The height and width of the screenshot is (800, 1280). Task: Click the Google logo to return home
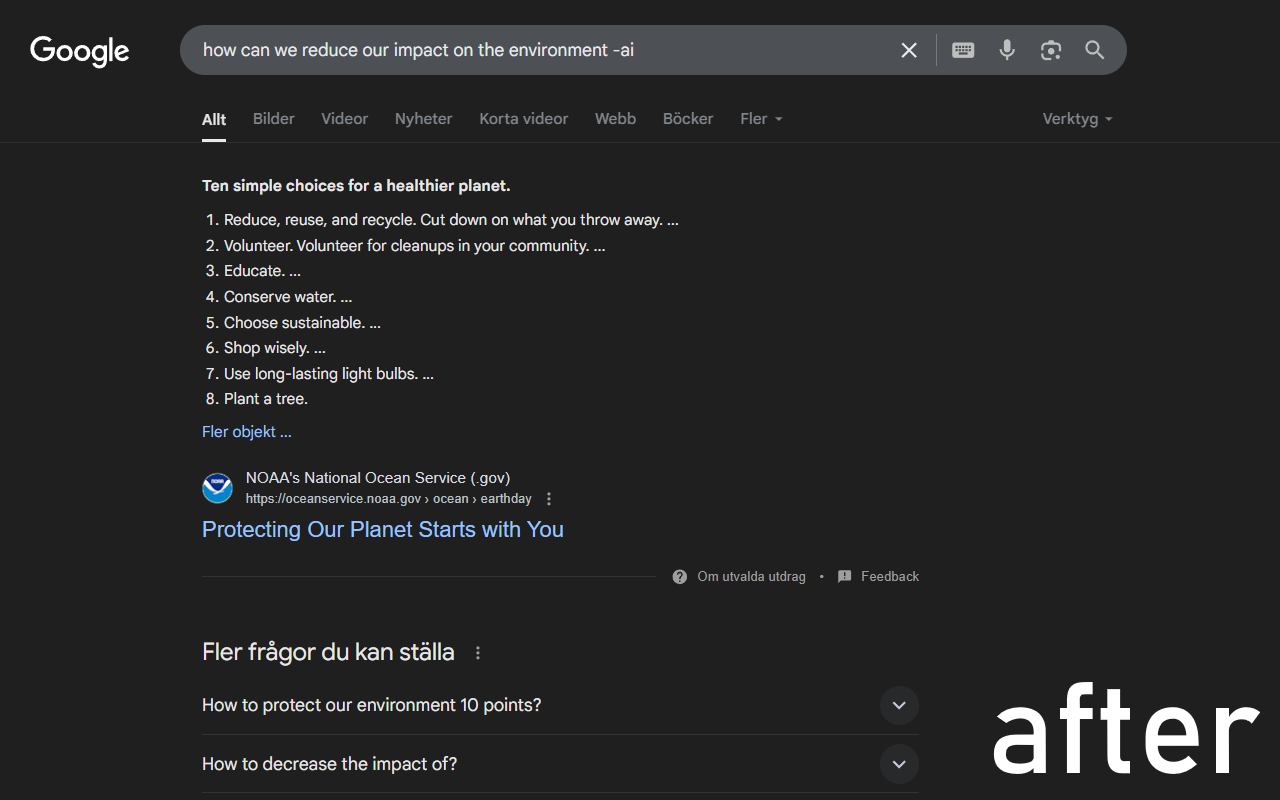click(x=79, y=52)
